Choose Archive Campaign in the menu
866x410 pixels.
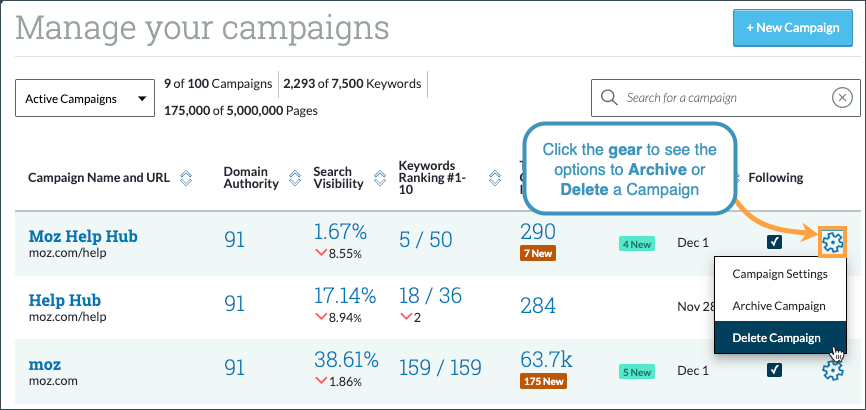[780, 306]
